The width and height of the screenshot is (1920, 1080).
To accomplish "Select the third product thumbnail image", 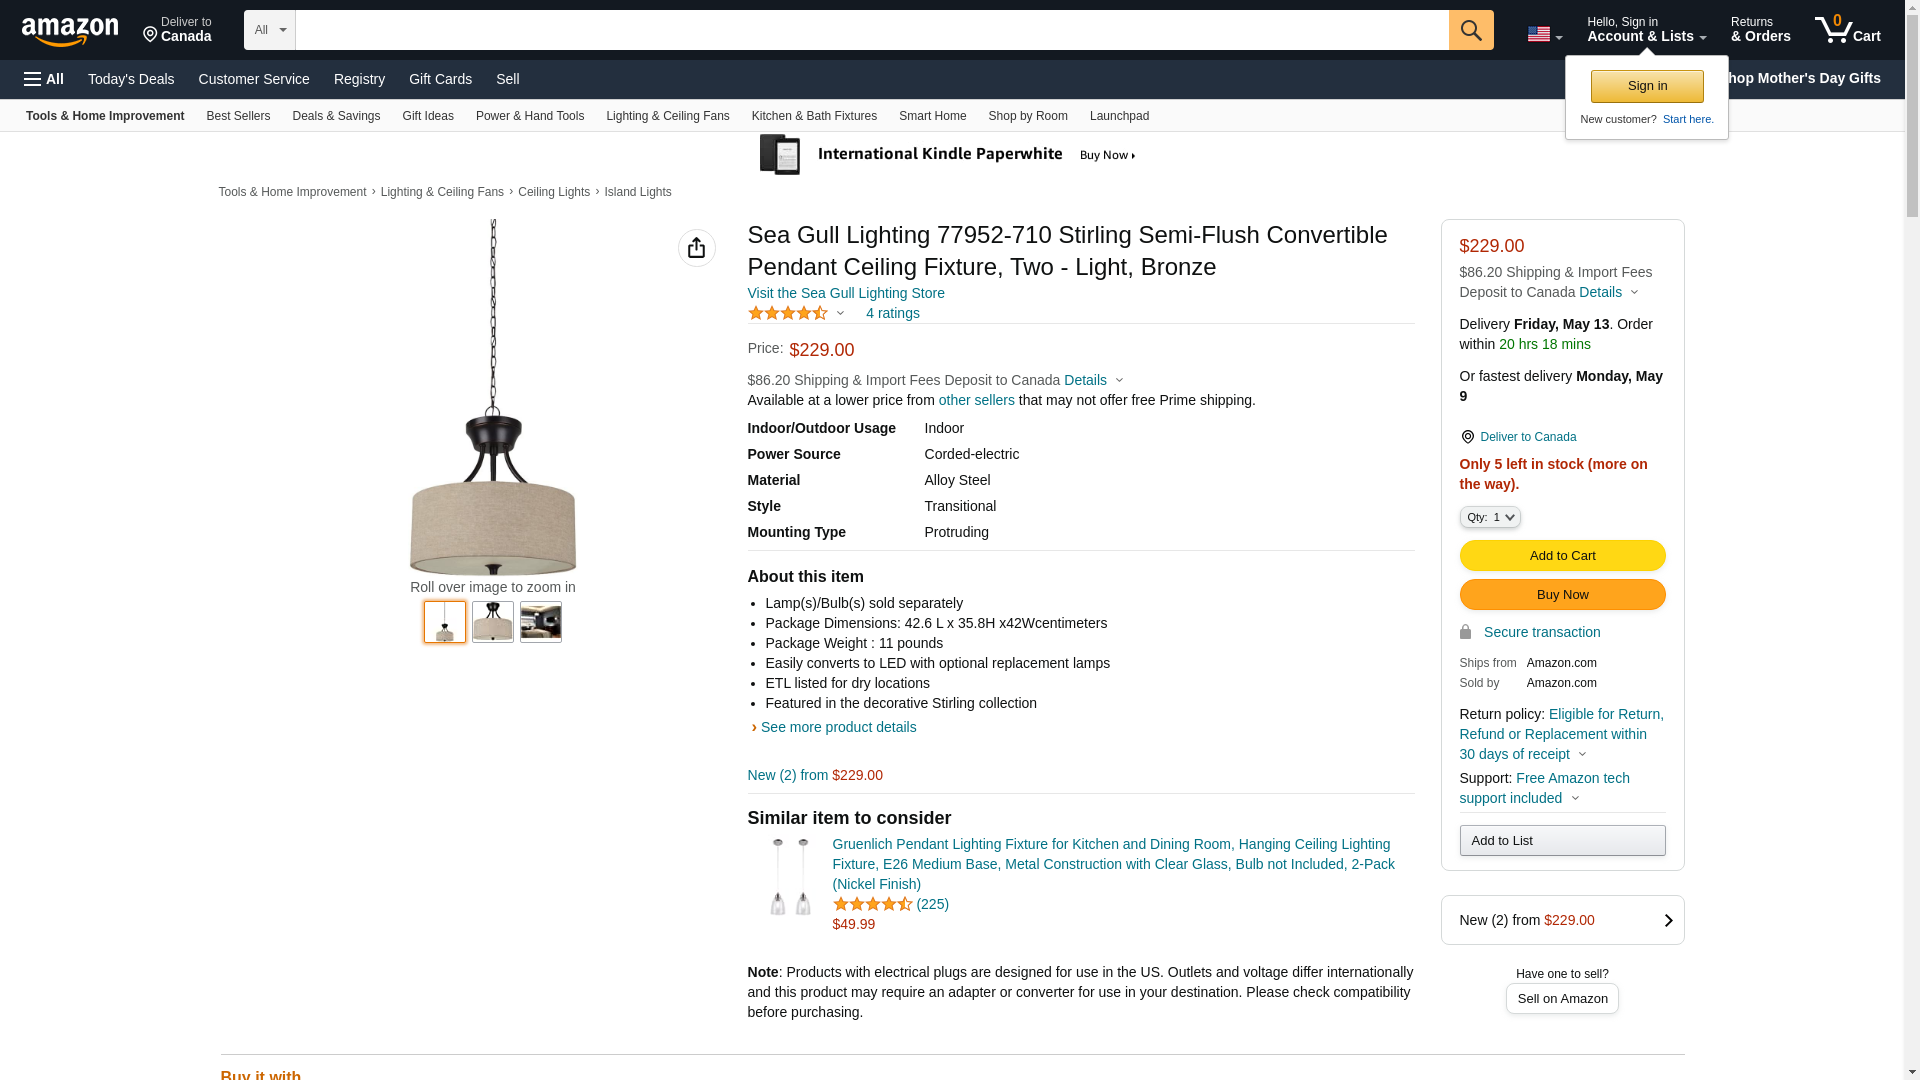I will 540,622.
